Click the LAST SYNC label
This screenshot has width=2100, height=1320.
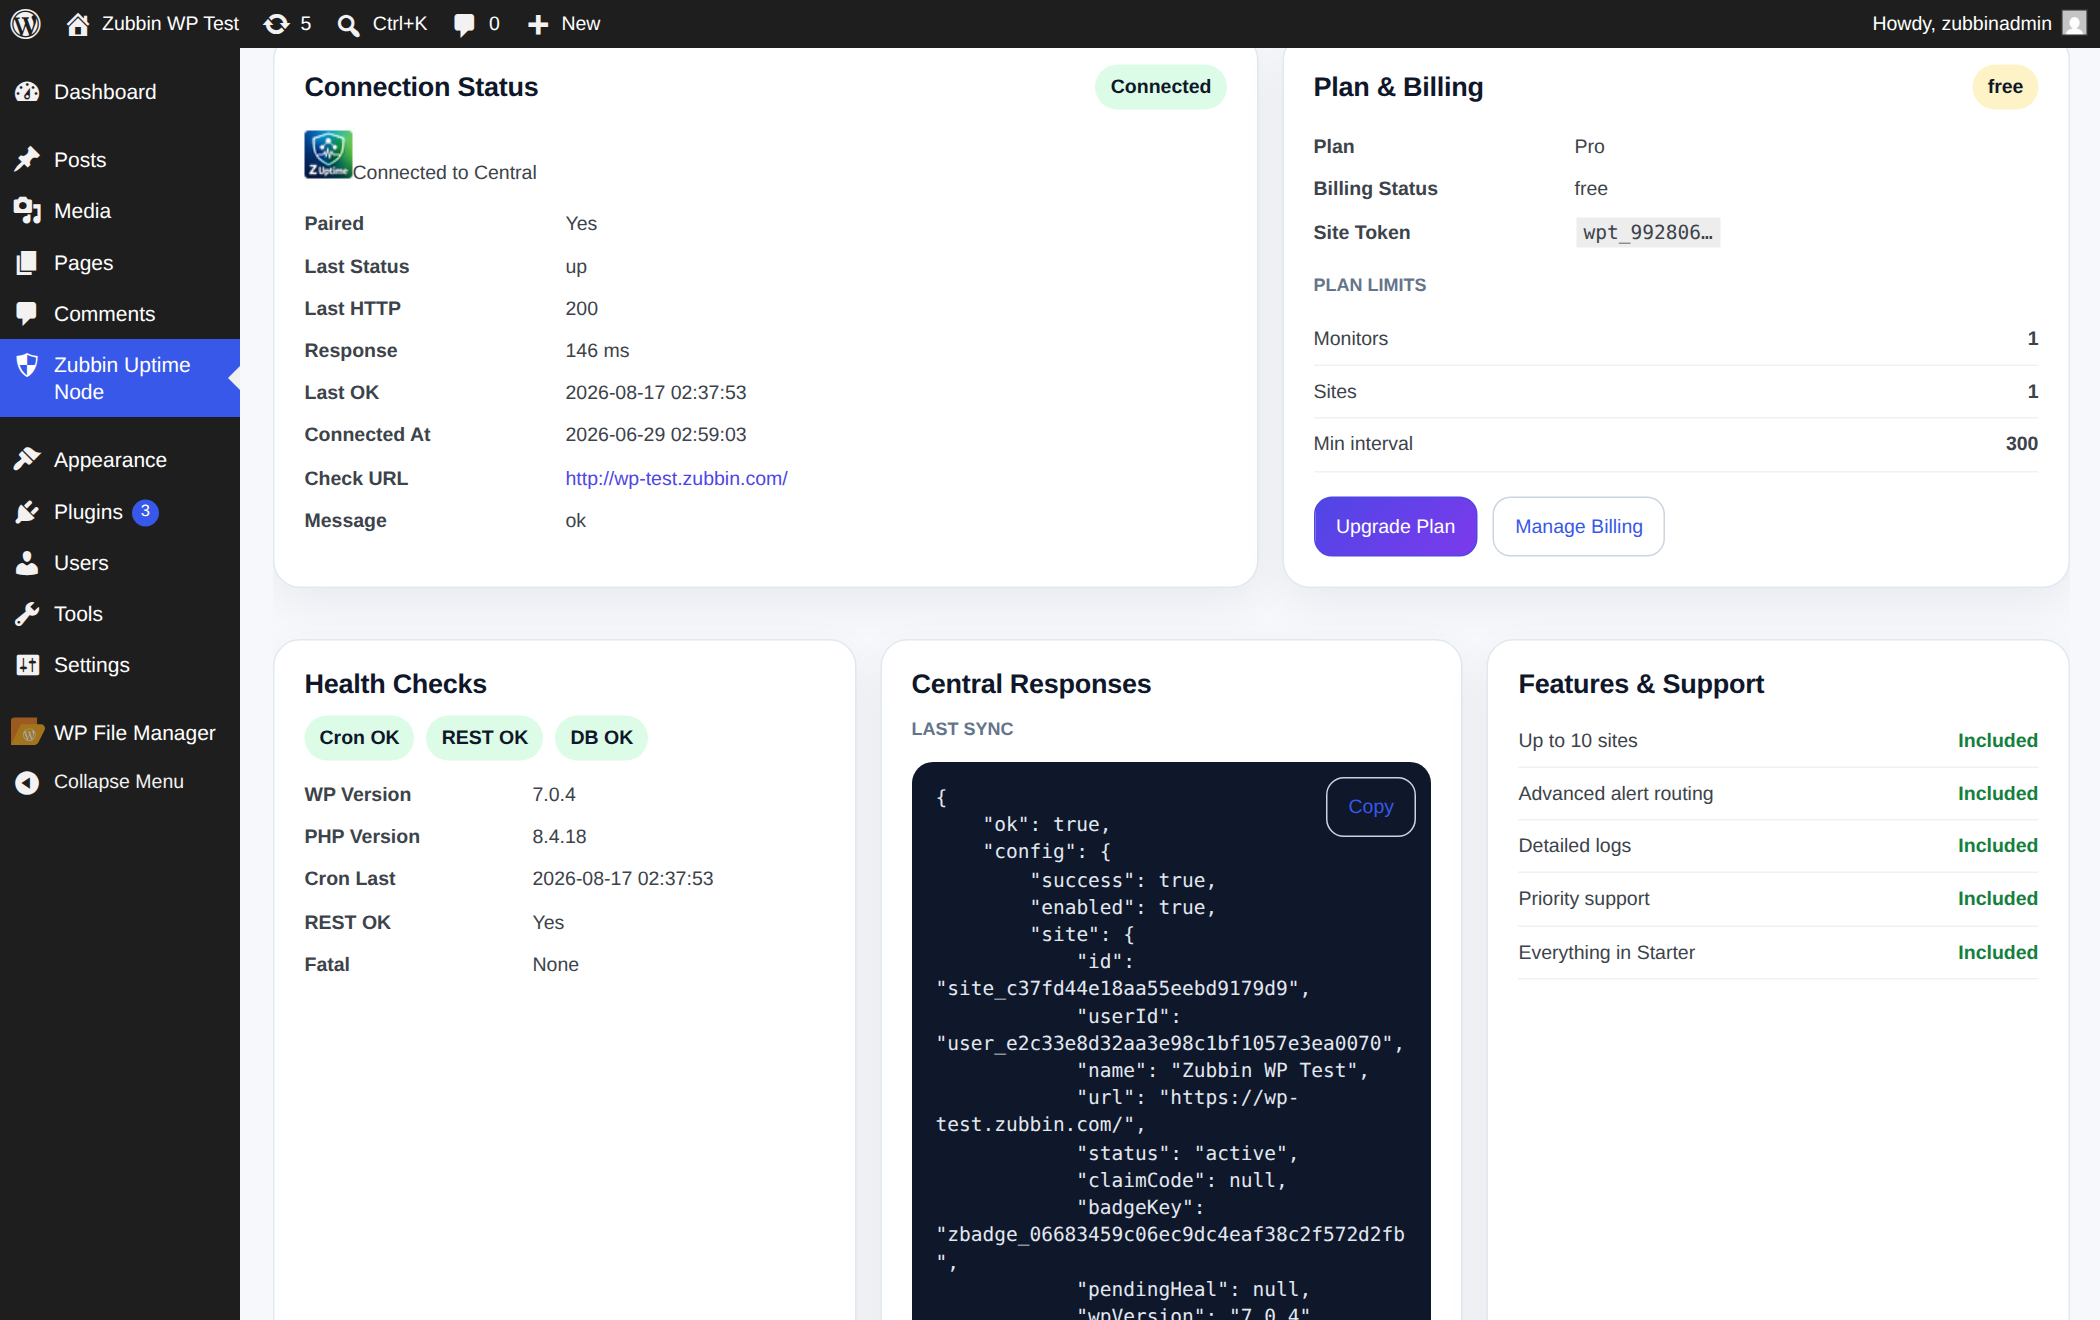(x=962, y=729)
